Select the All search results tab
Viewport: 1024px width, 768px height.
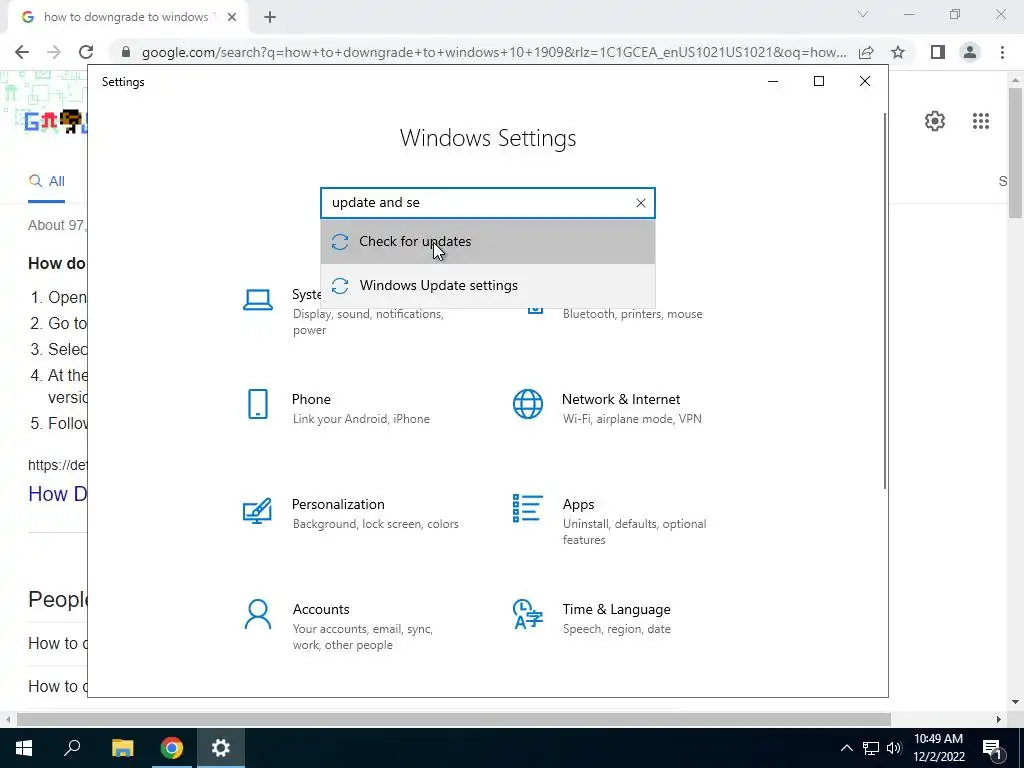click(46, 182)
